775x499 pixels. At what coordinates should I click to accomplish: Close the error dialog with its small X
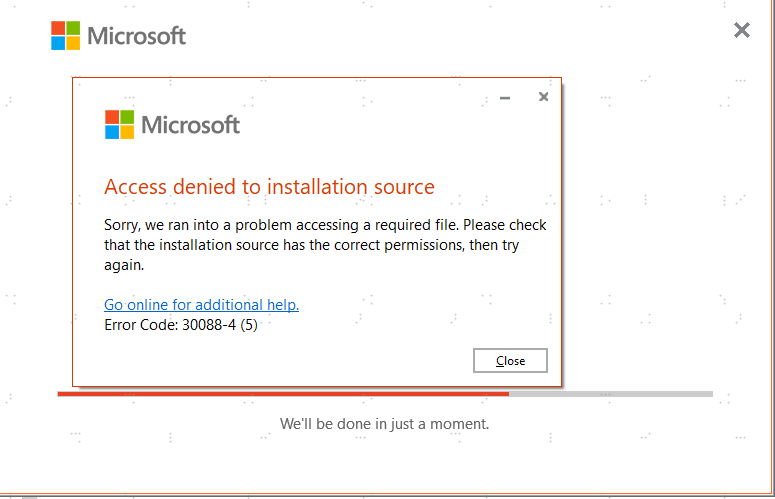(543, 97)
